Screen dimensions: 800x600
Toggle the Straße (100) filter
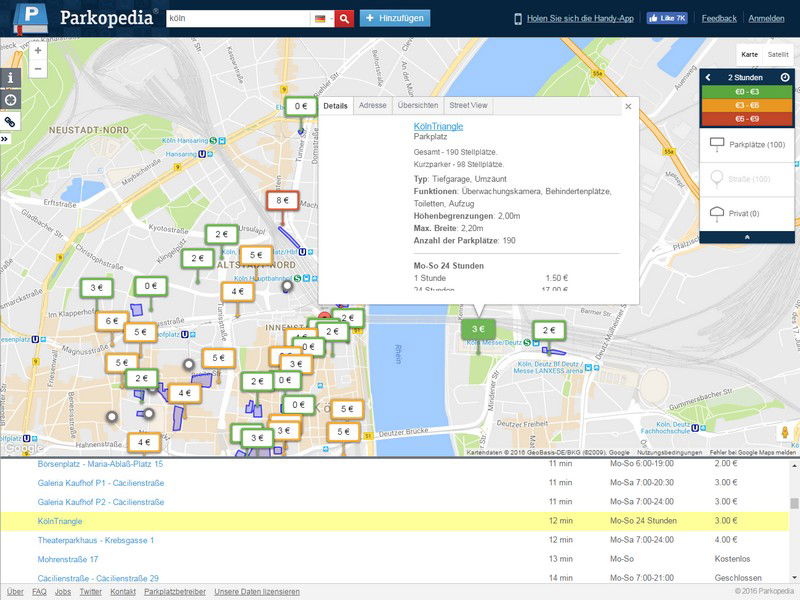[x=747, y=179]
